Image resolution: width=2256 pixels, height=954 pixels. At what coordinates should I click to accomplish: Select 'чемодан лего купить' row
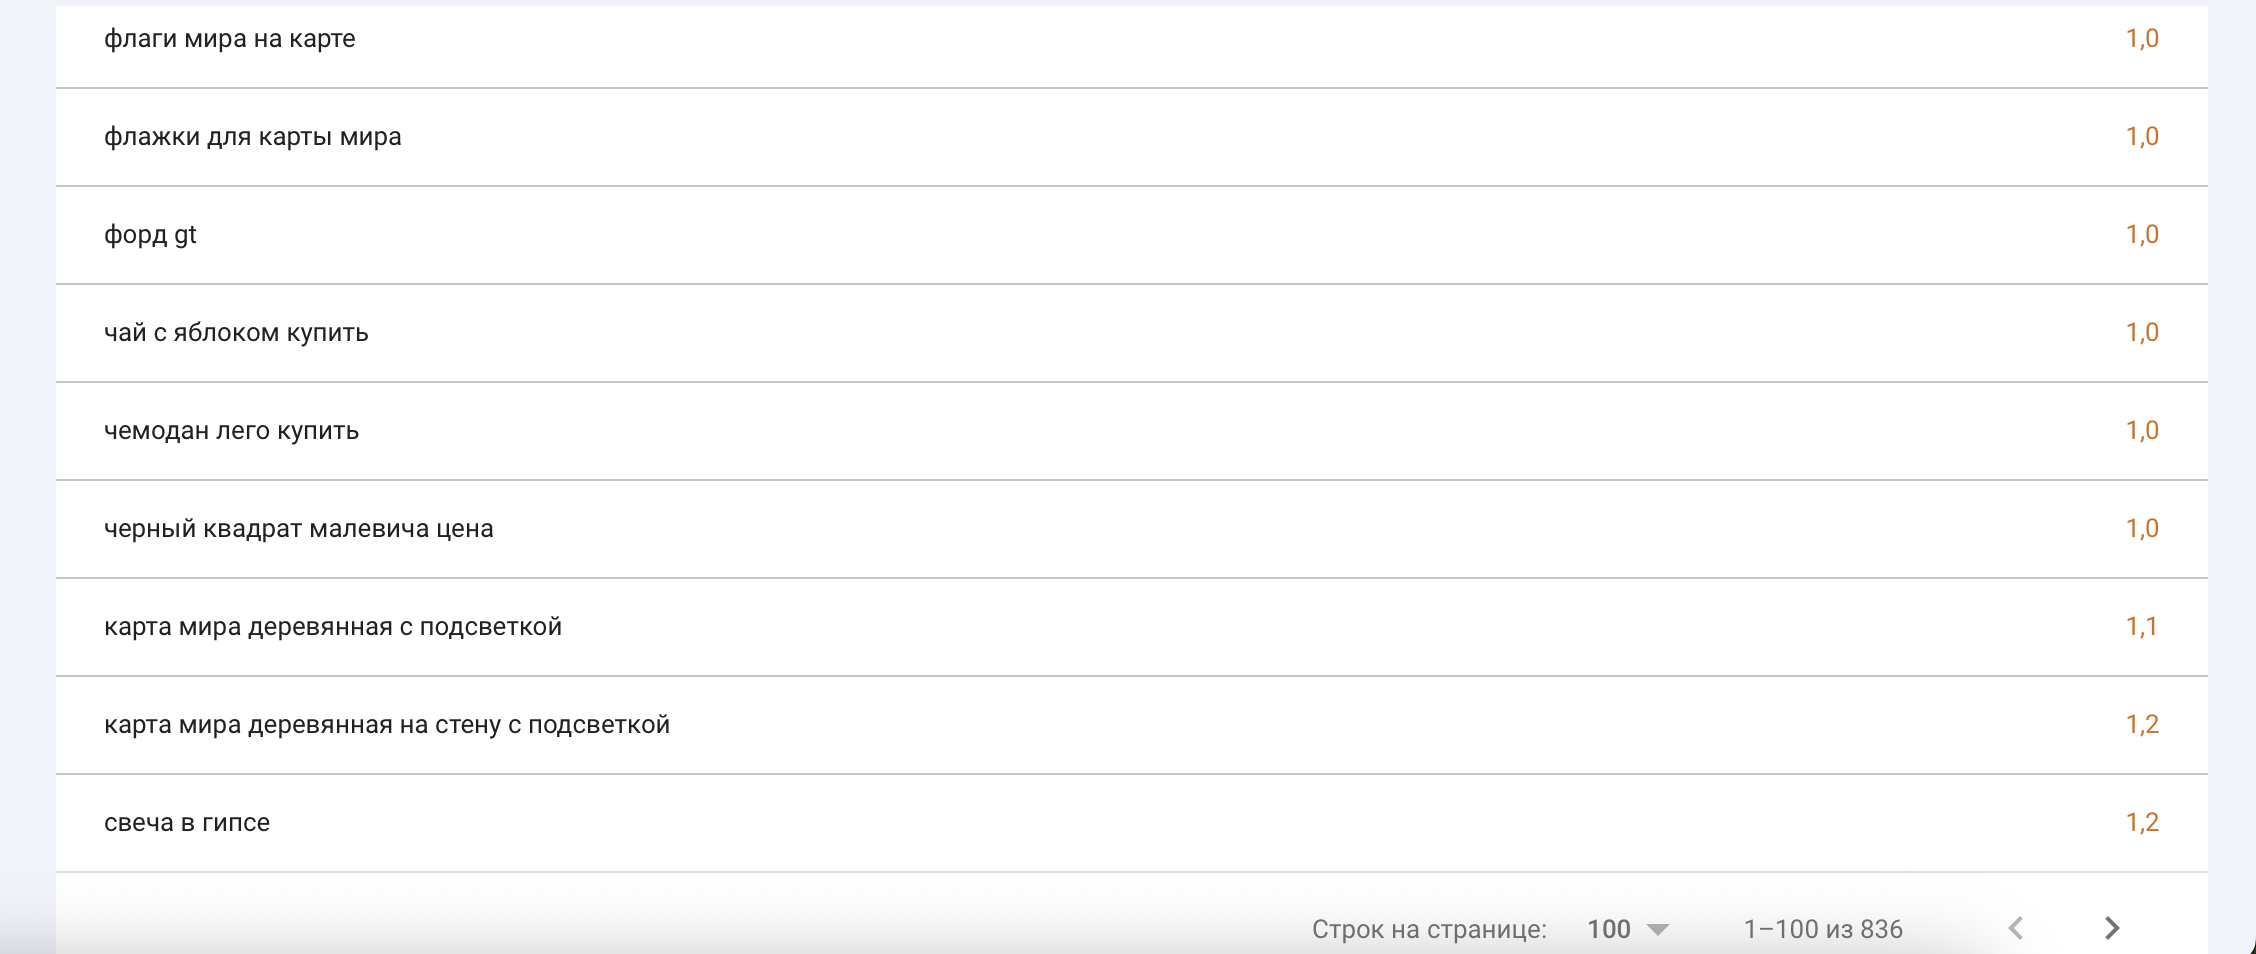click(x=232, y=431)
